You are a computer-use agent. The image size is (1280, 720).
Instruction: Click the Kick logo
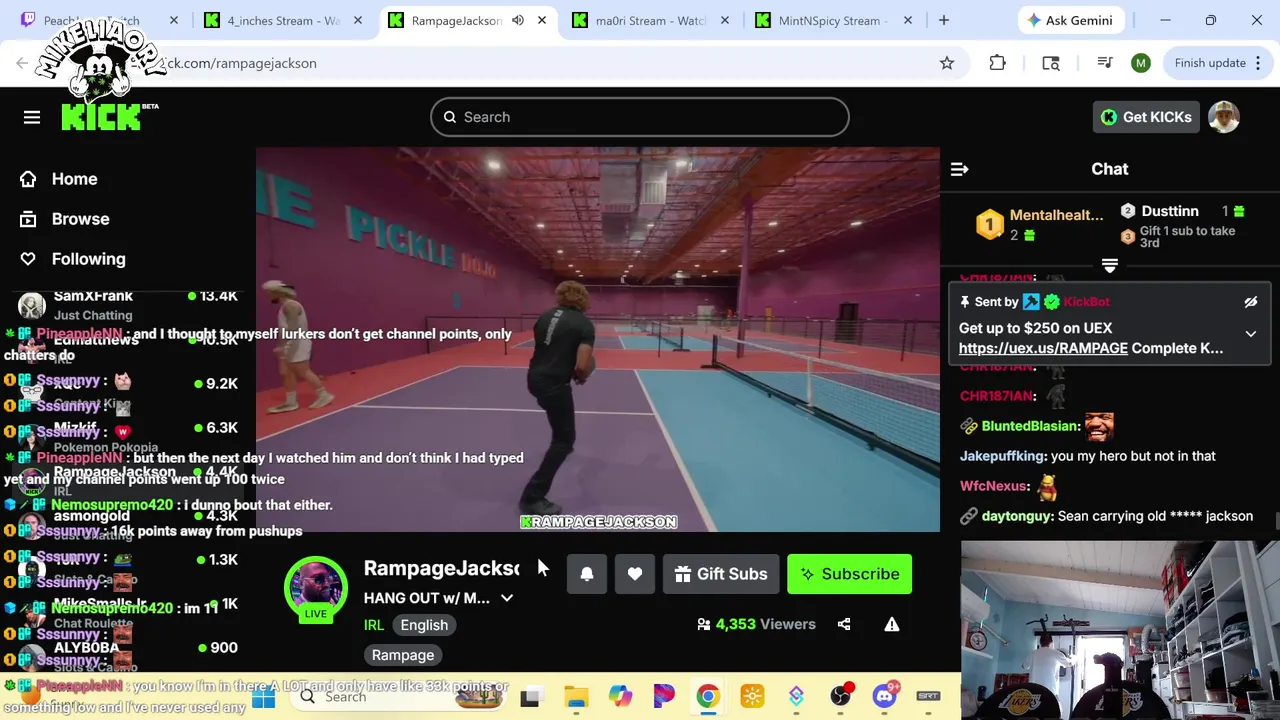(103, 117)
